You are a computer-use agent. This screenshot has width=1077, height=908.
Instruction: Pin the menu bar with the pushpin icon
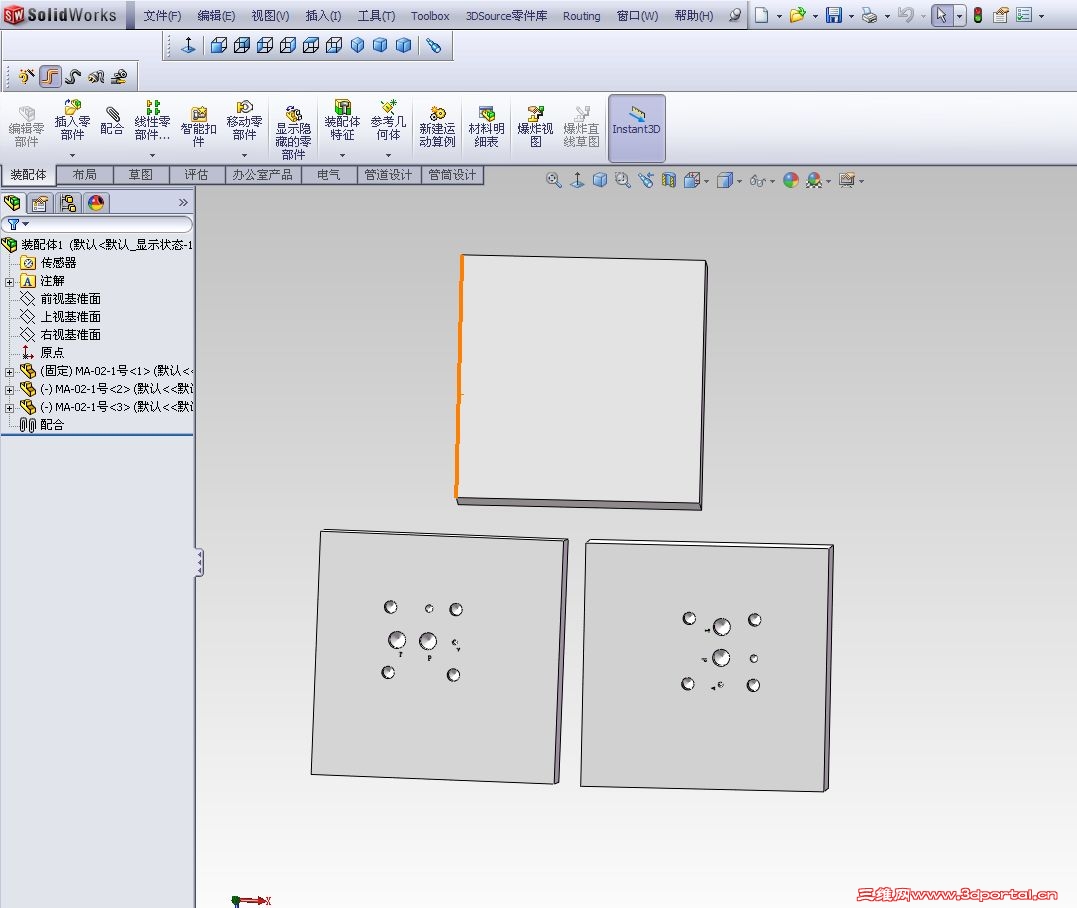coord(735,15)
